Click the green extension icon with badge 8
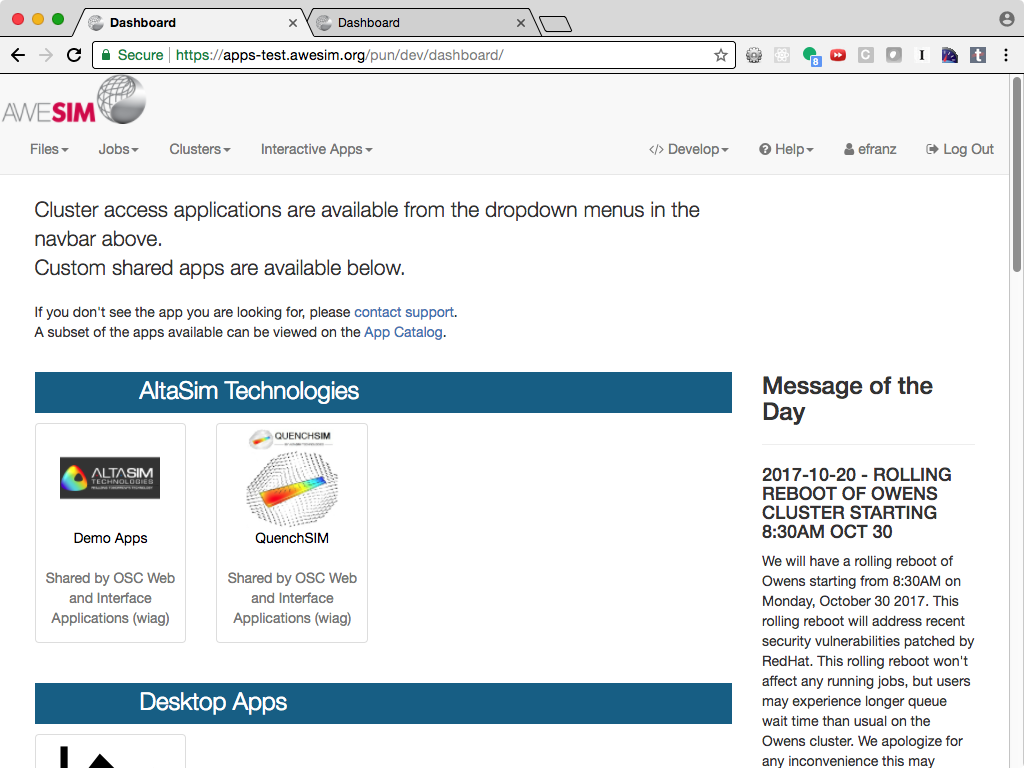1024x768 pixels. coord(810,55)
